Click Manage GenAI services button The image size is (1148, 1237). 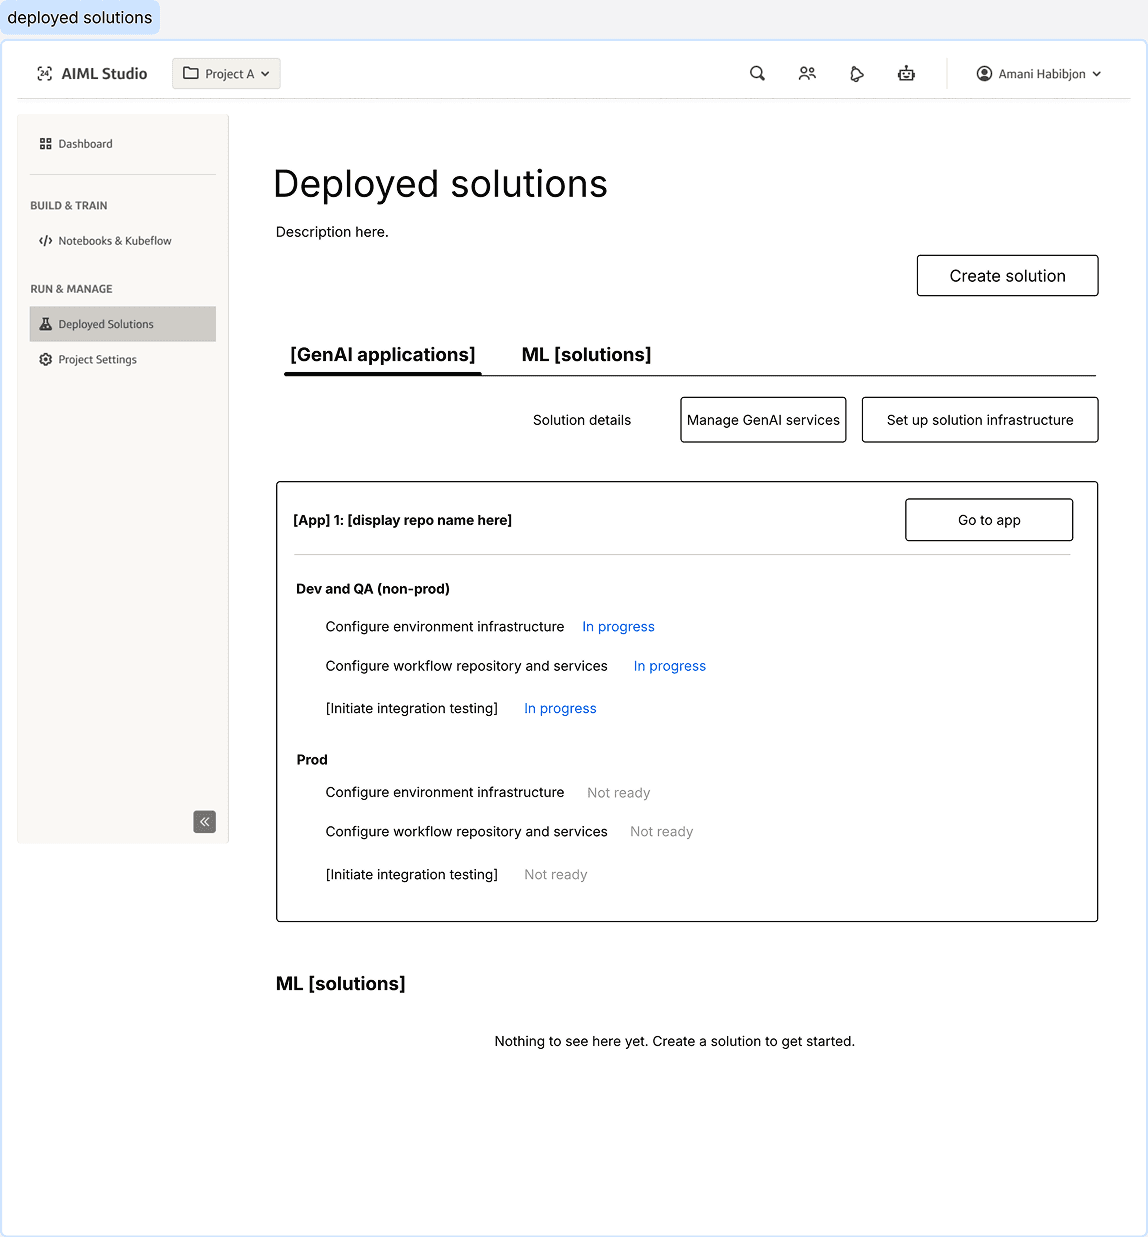763,420
